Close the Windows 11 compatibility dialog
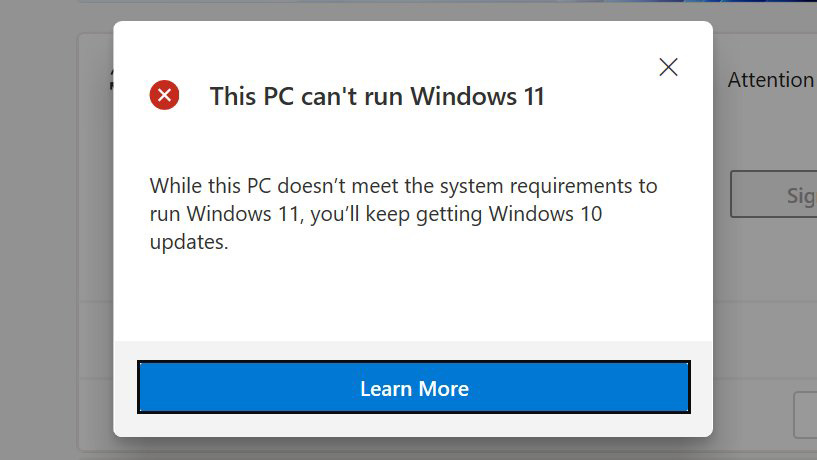This screenshot has height=460, width=817. pyautogui.click(x=669, y=67)
